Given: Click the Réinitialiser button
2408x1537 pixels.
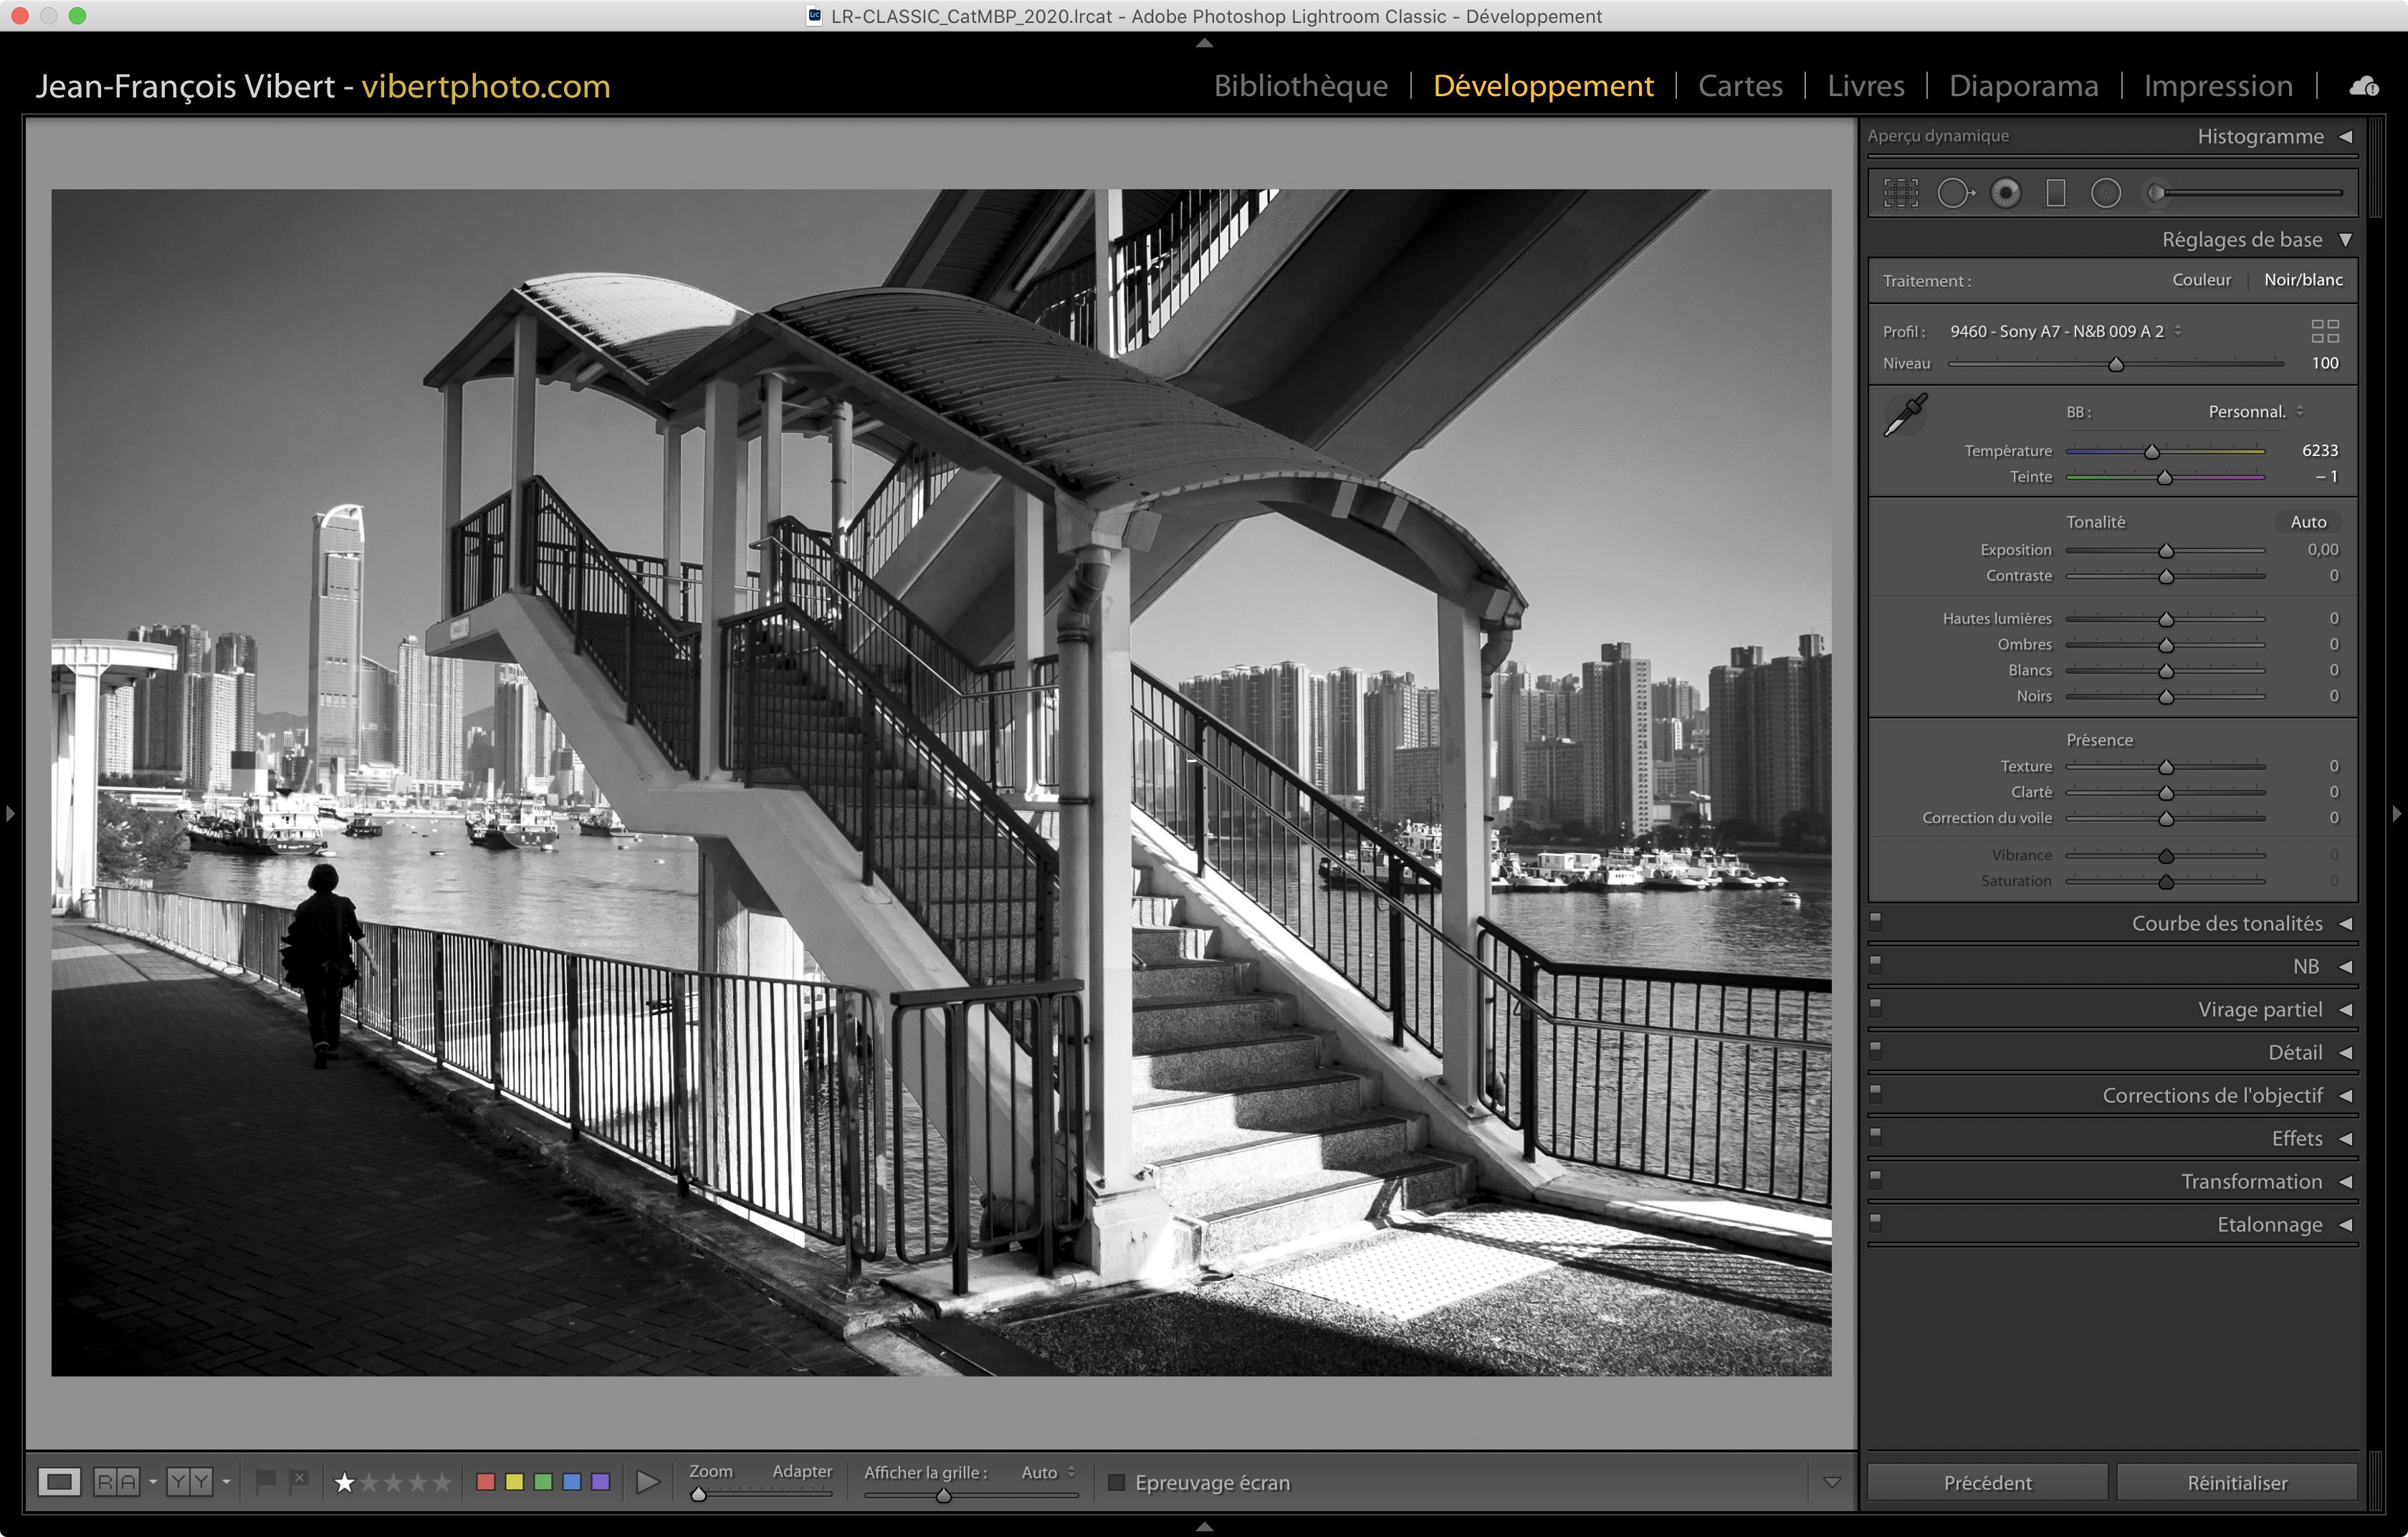Looking at the screenshot, I should 2237,1482.
